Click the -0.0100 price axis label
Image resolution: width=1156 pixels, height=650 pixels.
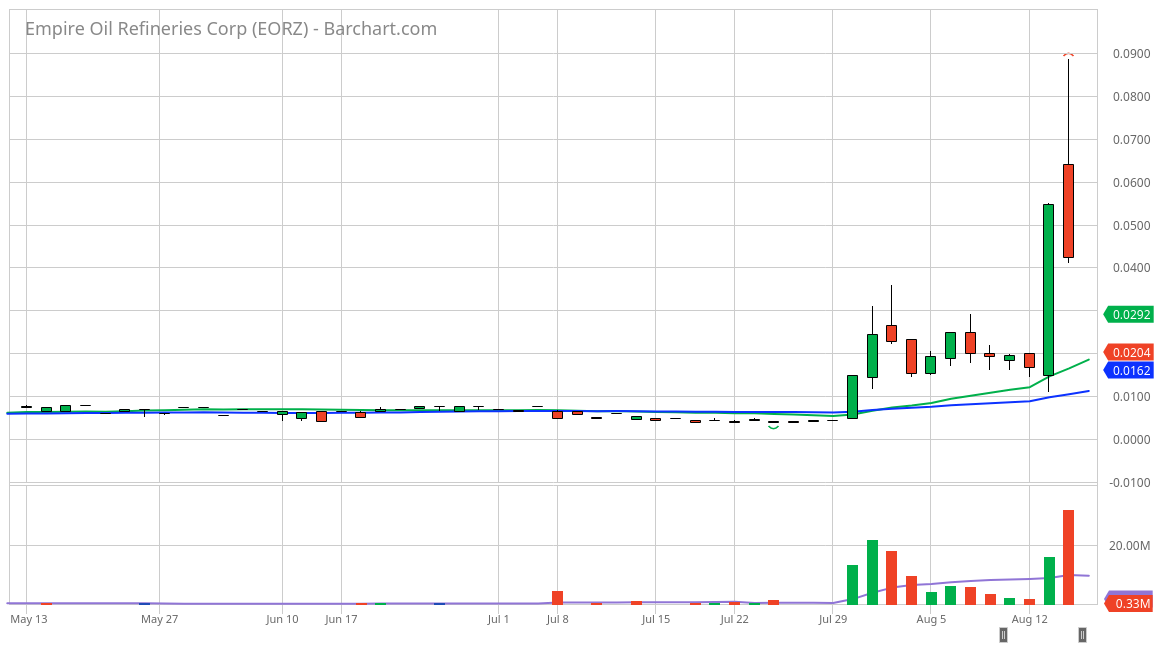pyautogui.click(x=1129, y=483)
